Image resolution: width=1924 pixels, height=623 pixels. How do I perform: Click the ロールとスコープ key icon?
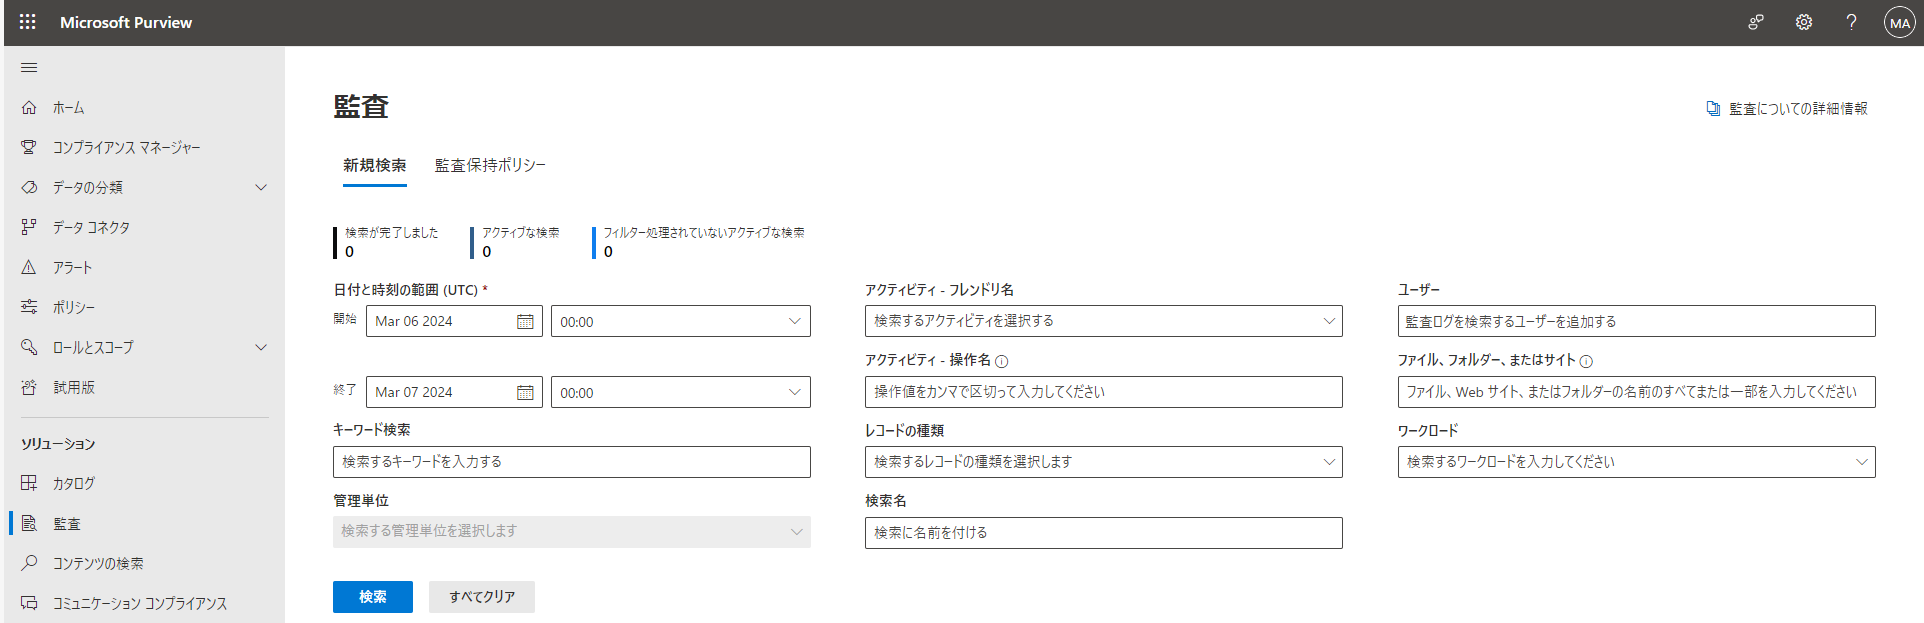point(29,347)
